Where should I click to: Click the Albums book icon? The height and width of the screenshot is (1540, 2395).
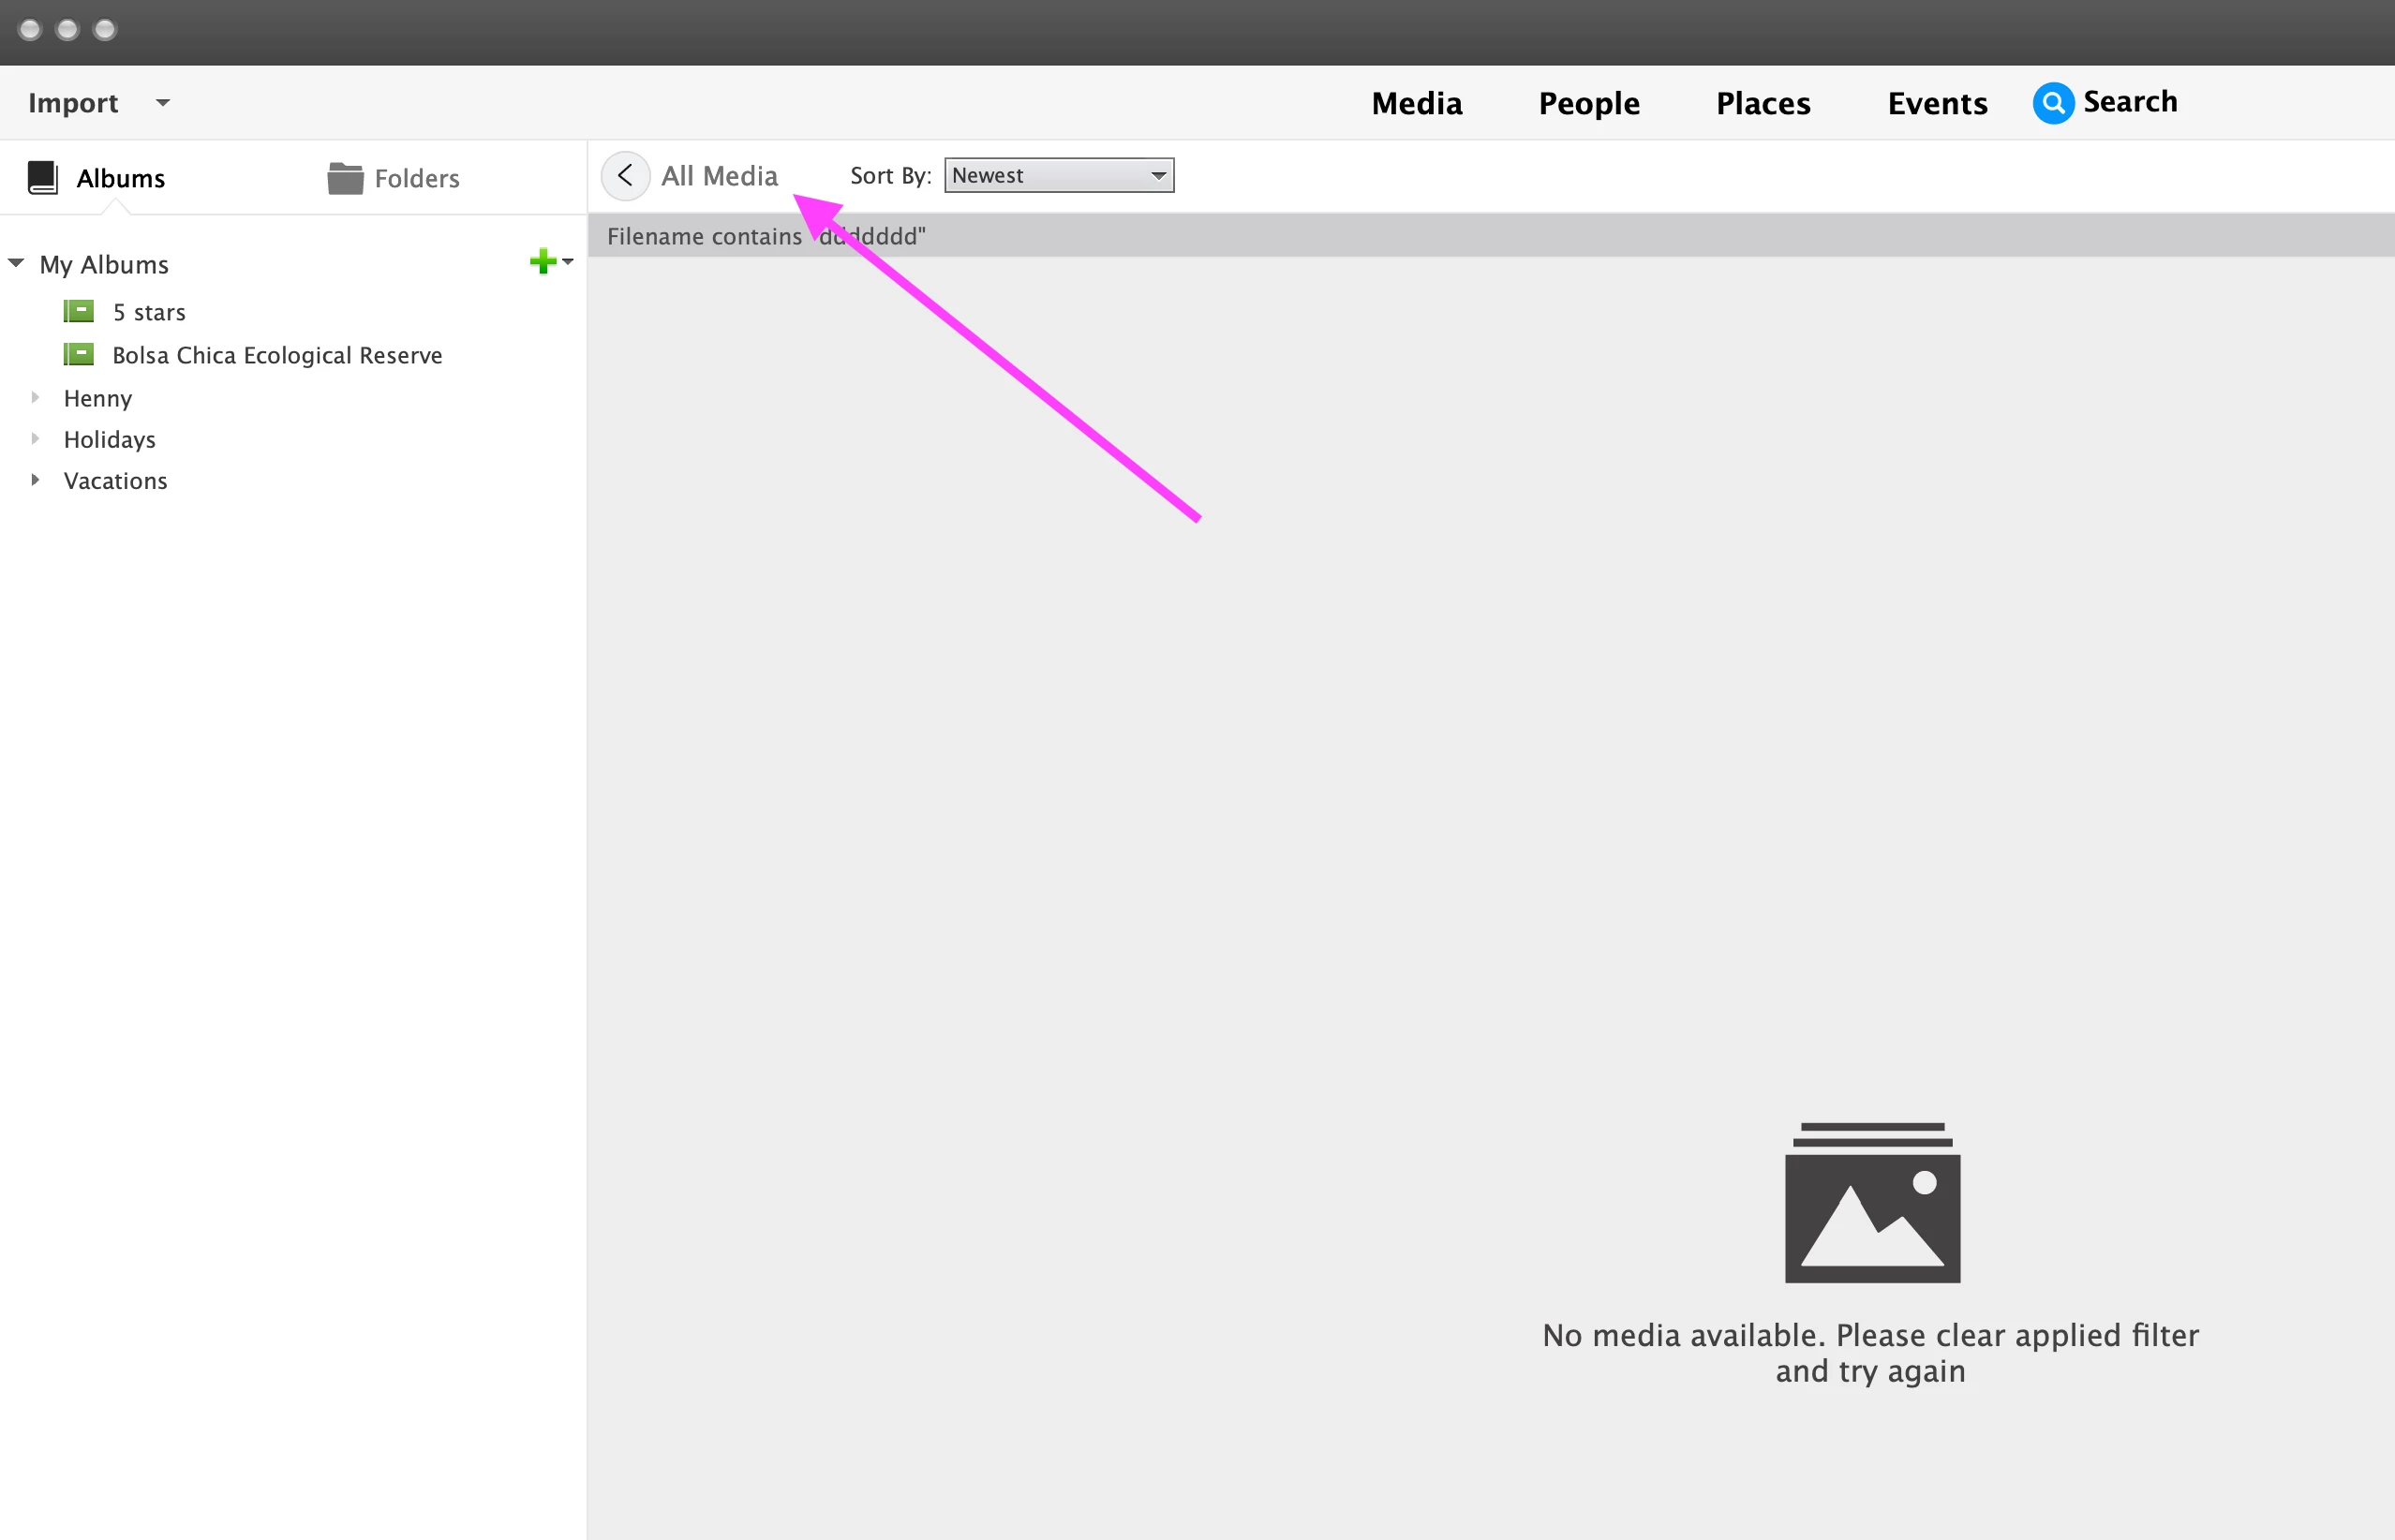click(43, 178)
